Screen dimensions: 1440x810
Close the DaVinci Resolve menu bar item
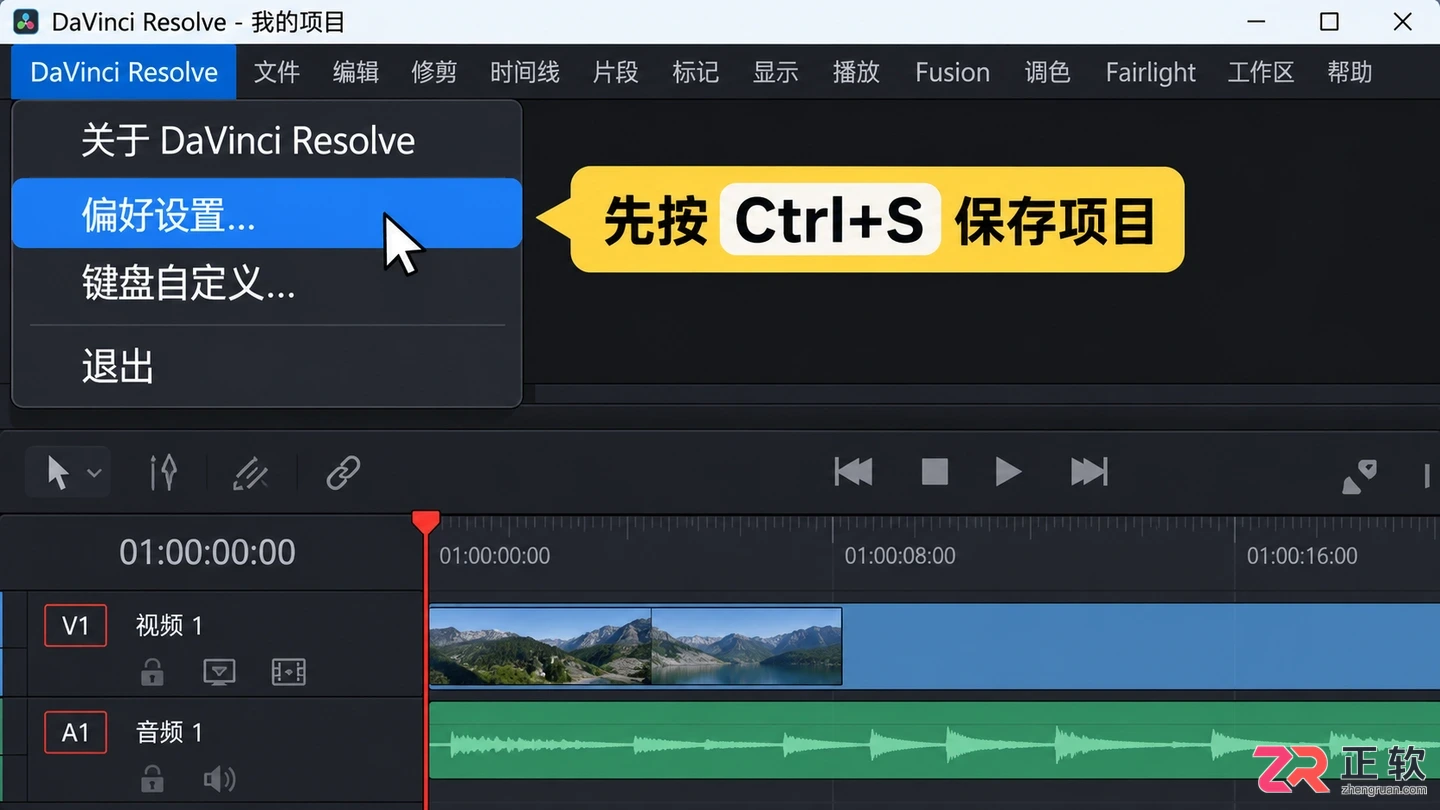pyautogui.click(x=124, y=72)
